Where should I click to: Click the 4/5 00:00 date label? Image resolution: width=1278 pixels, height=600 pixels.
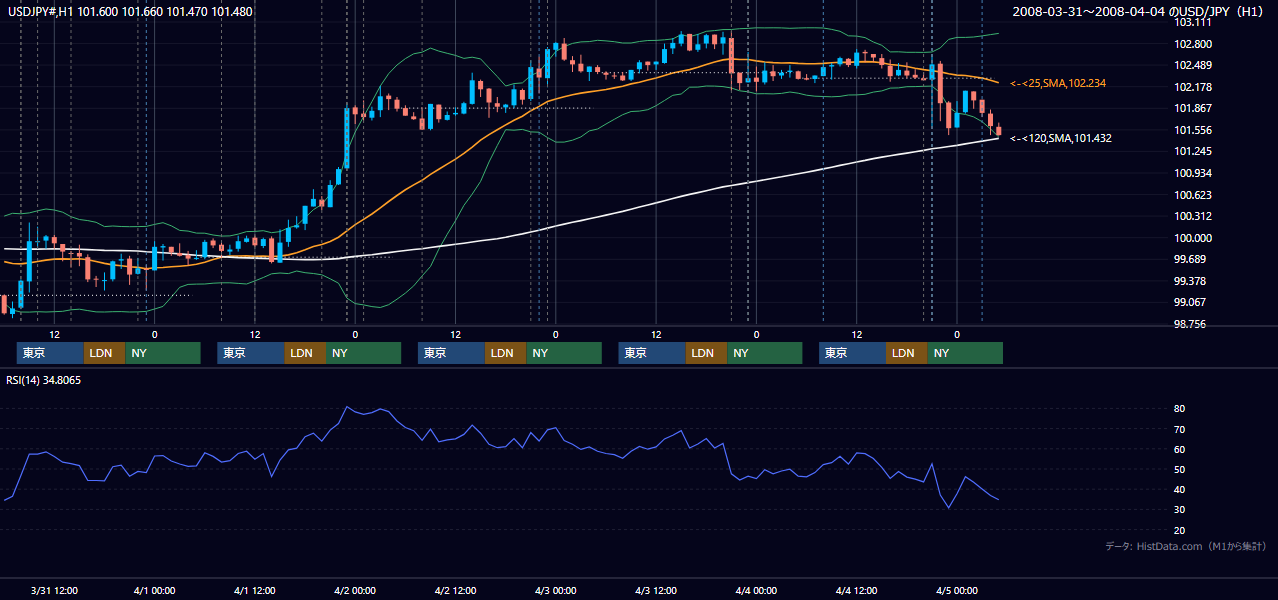pyautogui.click(x=957, y=590)
